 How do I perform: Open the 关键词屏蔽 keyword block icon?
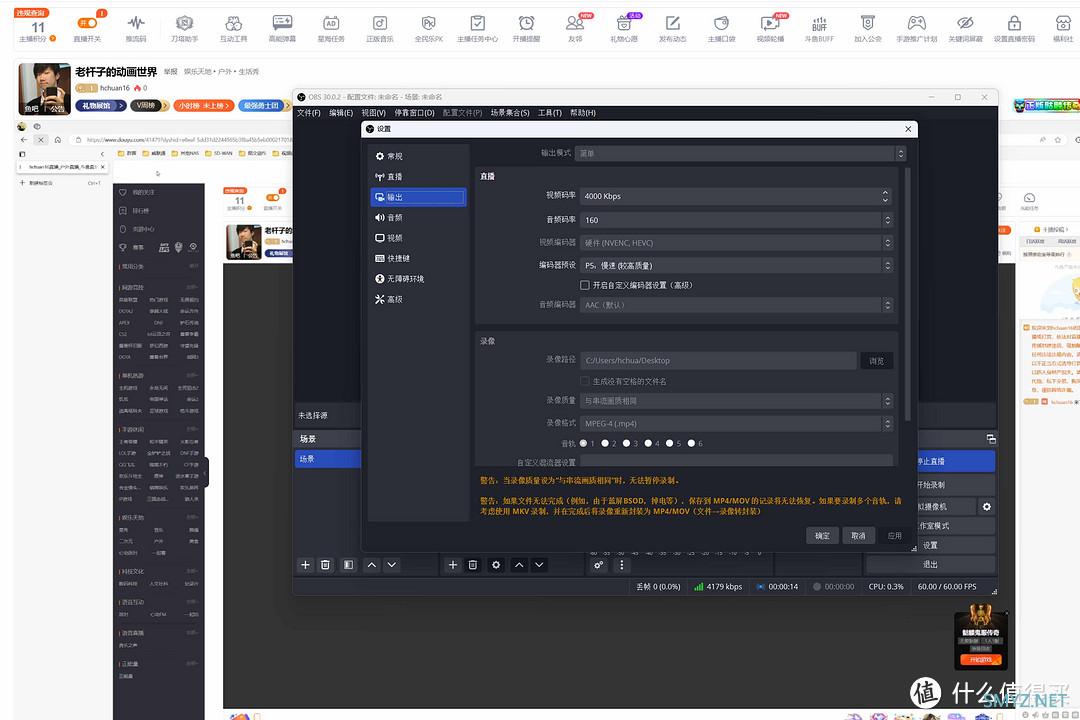click(x=966, y=28)
